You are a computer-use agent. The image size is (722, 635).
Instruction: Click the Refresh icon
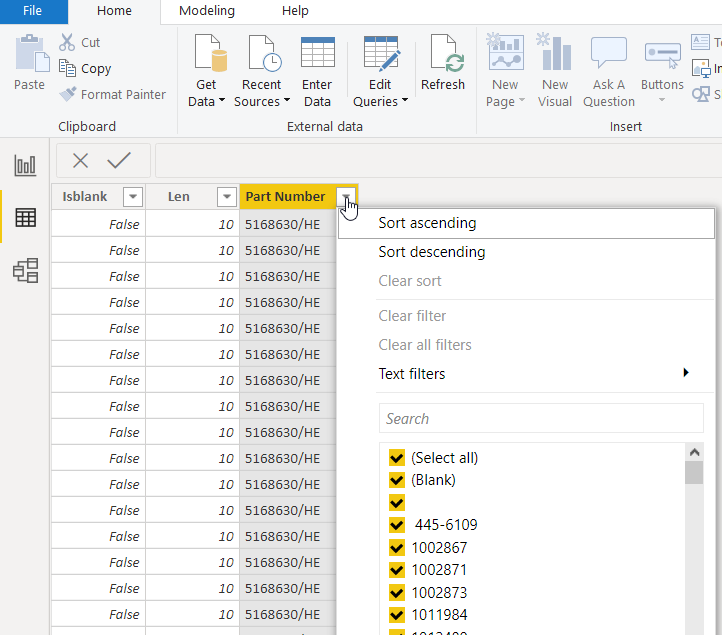[447, 53]
